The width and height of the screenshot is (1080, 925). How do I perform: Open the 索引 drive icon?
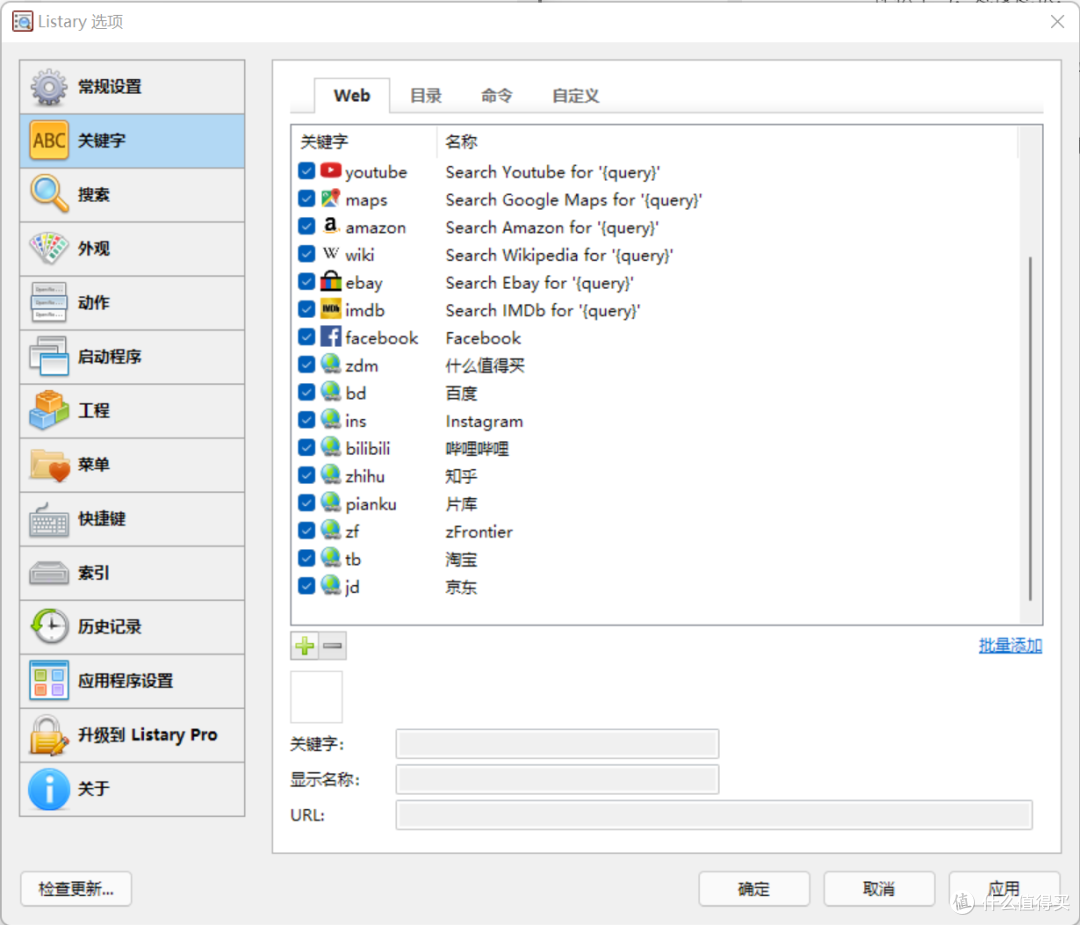[x=49, y=572]
